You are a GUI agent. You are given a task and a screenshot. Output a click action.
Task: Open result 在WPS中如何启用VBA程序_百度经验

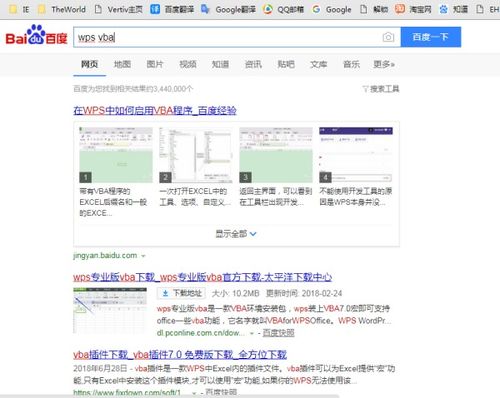pyautogui.click(x=155, y=110)
